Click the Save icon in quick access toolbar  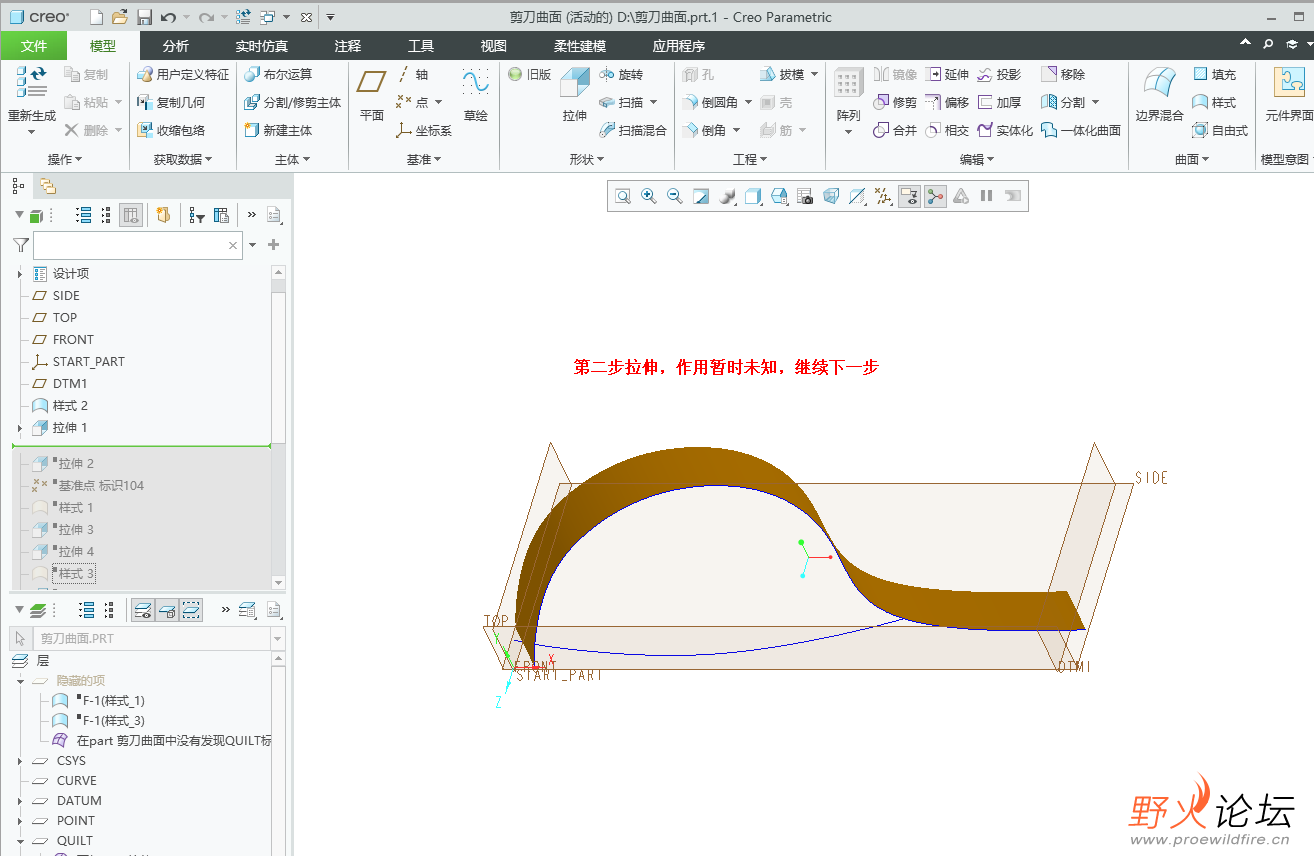pyautogui.click(x=144, y=17)
